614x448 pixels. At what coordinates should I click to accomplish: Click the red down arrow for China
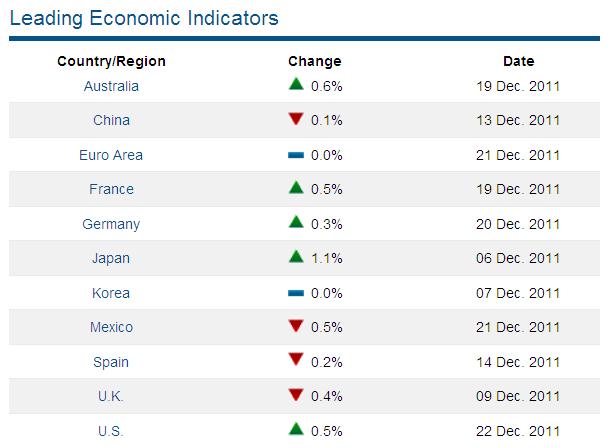coord(295,120)
